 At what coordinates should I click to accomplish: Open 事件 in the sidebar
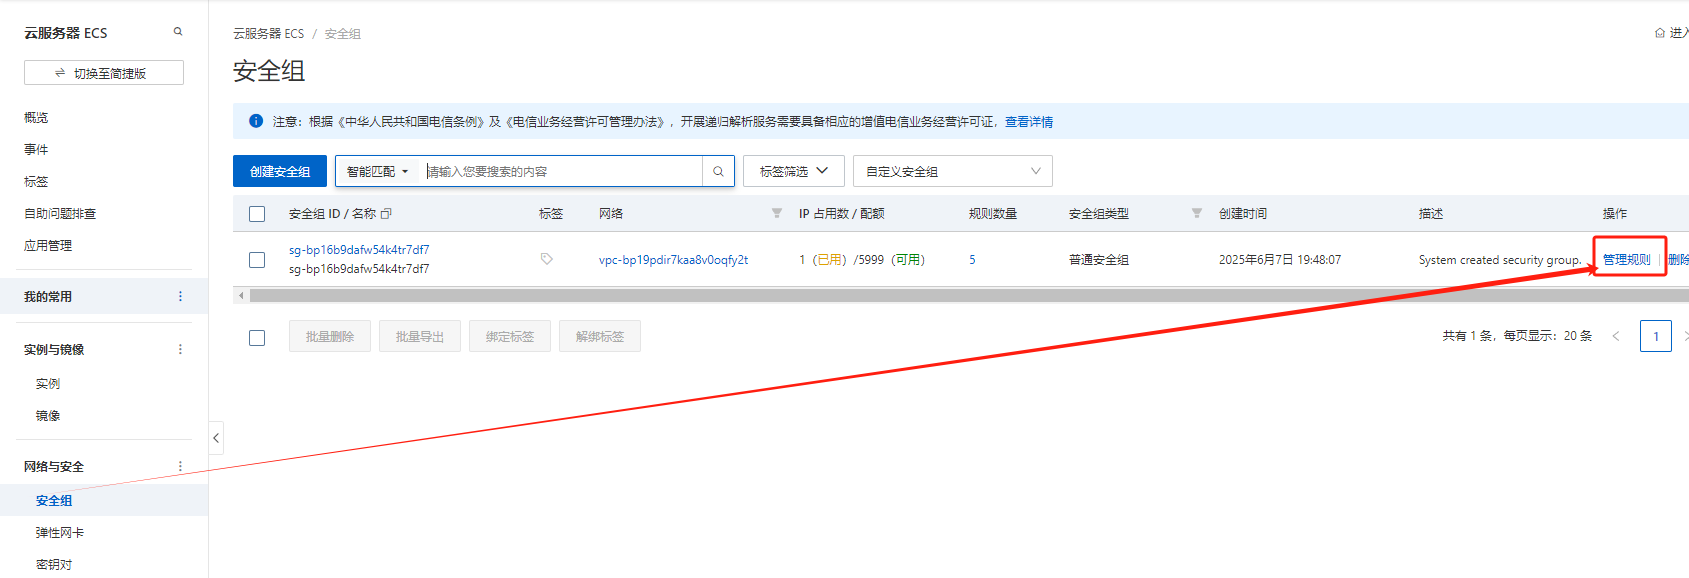[36, 149]
